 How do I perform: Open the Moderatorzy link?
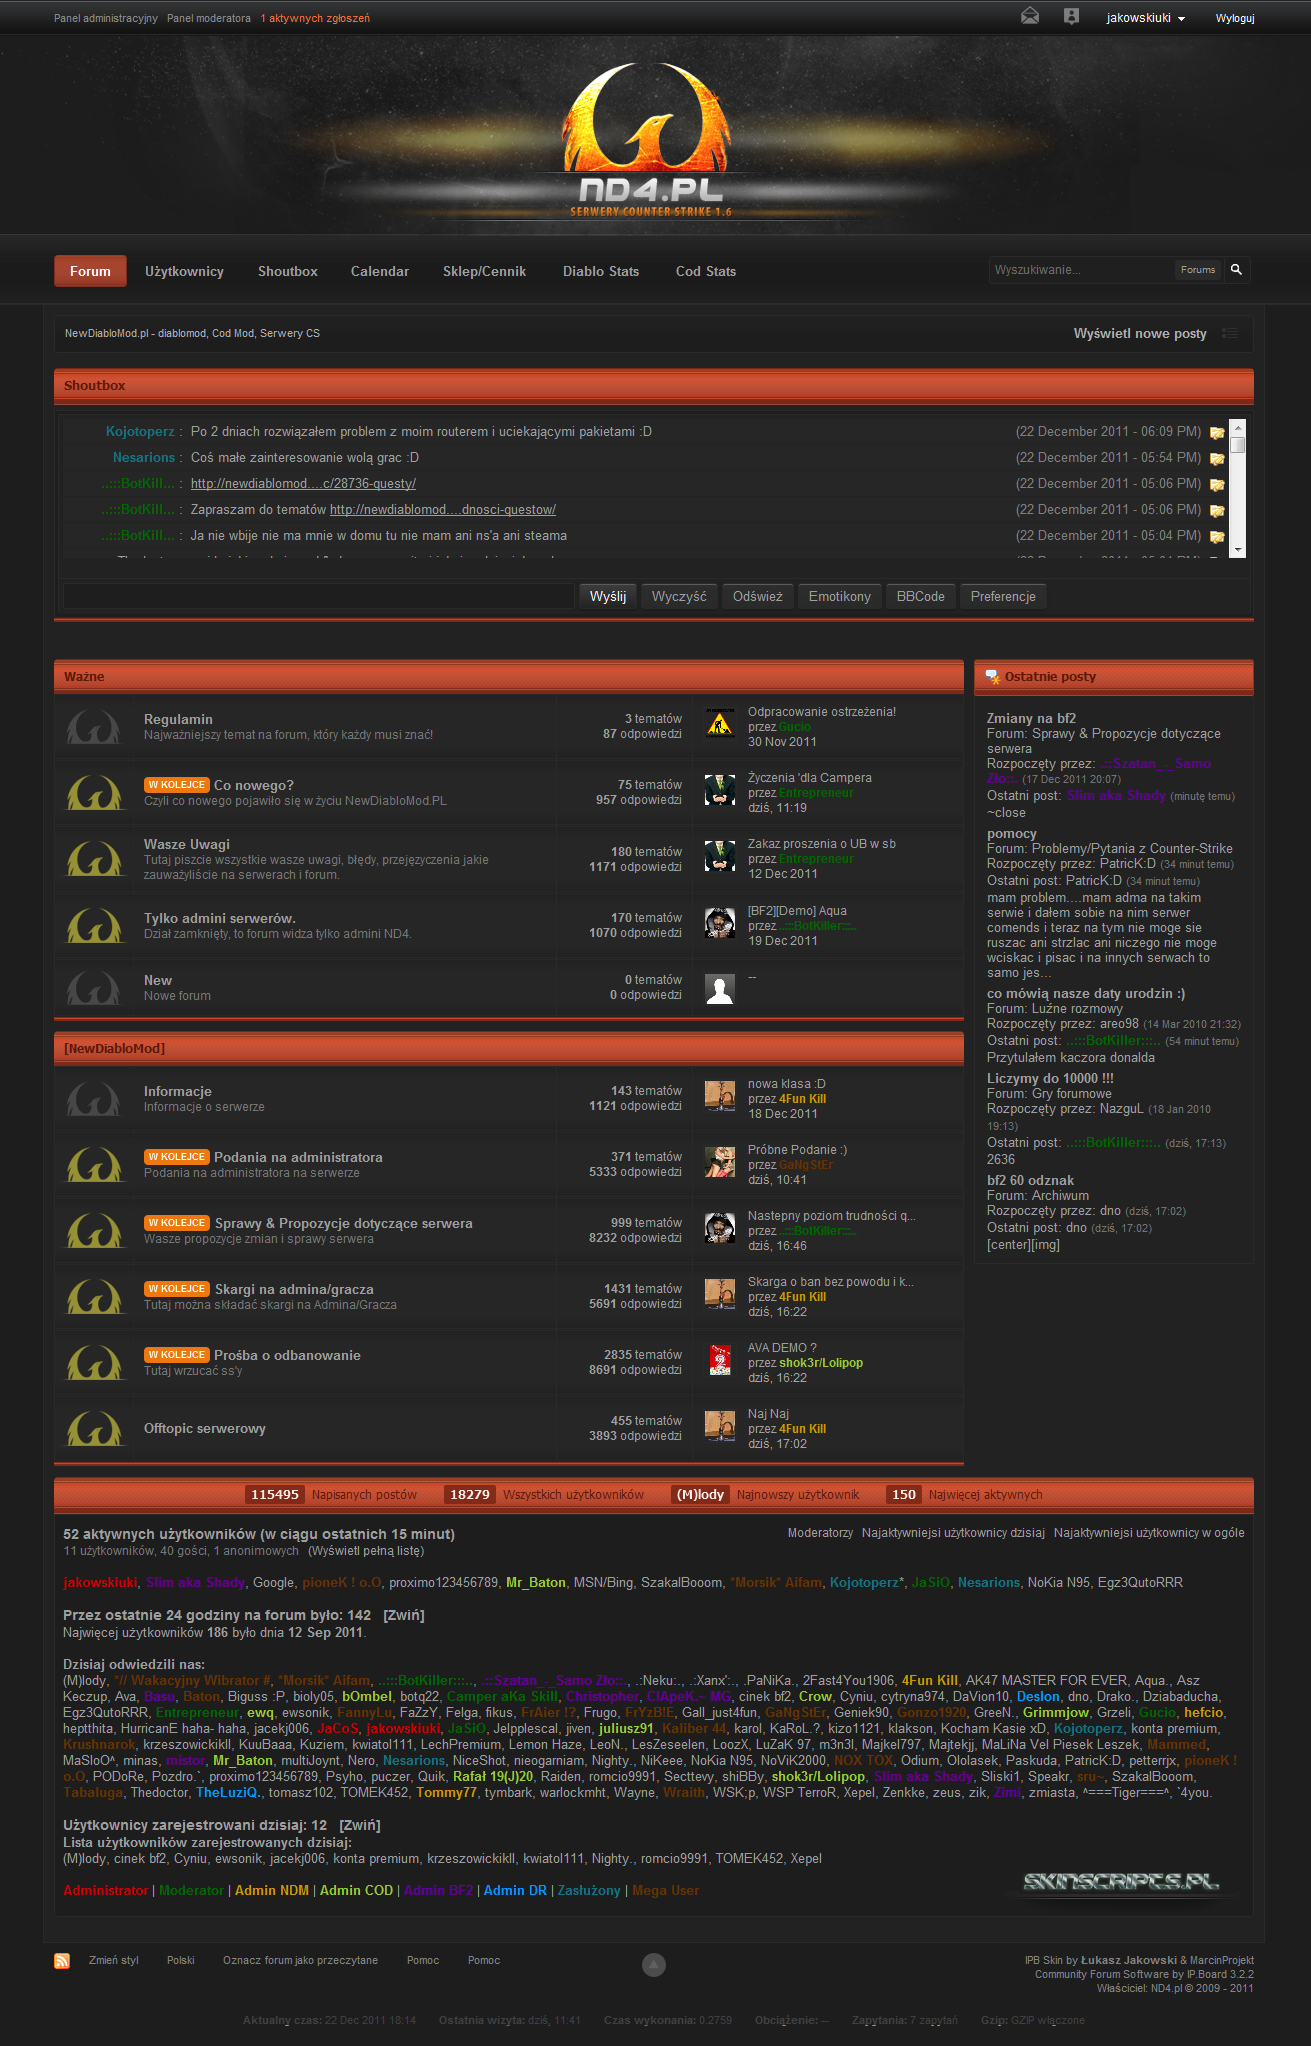click(820, 1533)
